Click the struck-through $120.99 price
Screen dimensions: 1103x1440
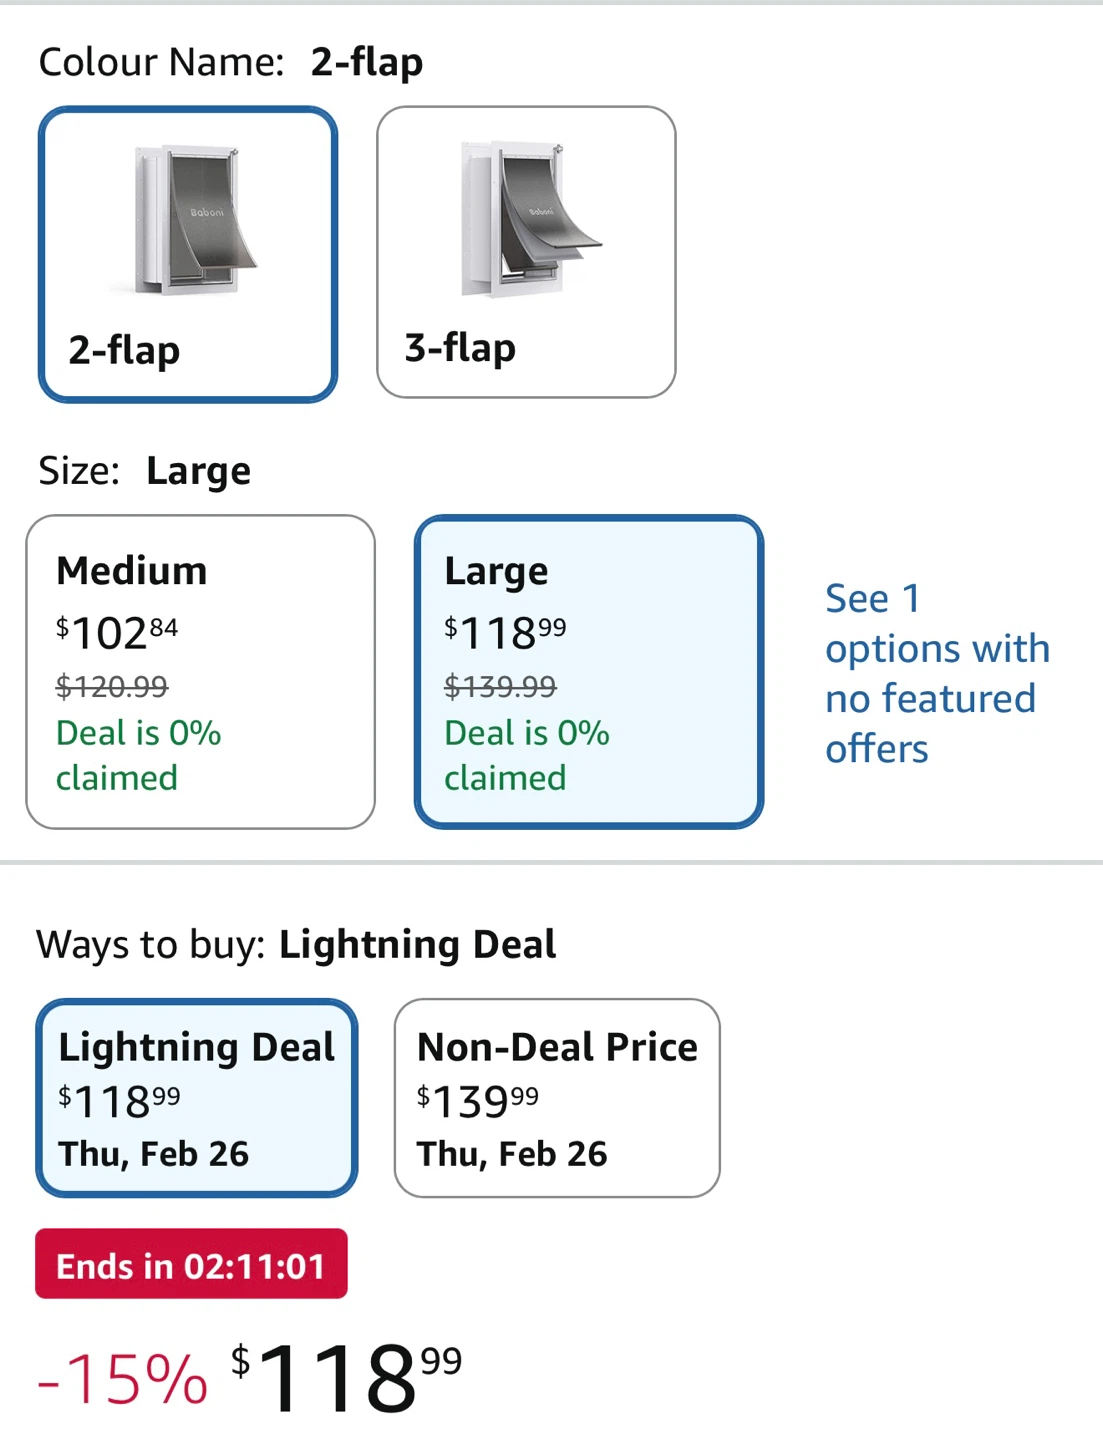pos(112,686)
